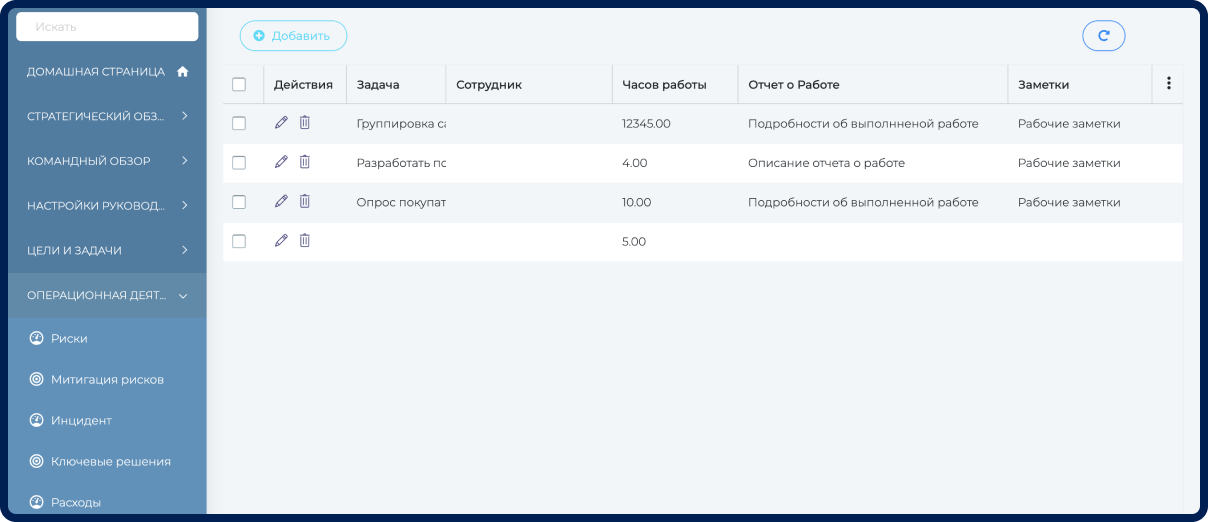Click the Ключевые решения target icon
This screenshot has width=1208, height=522.
pos(37,461)
